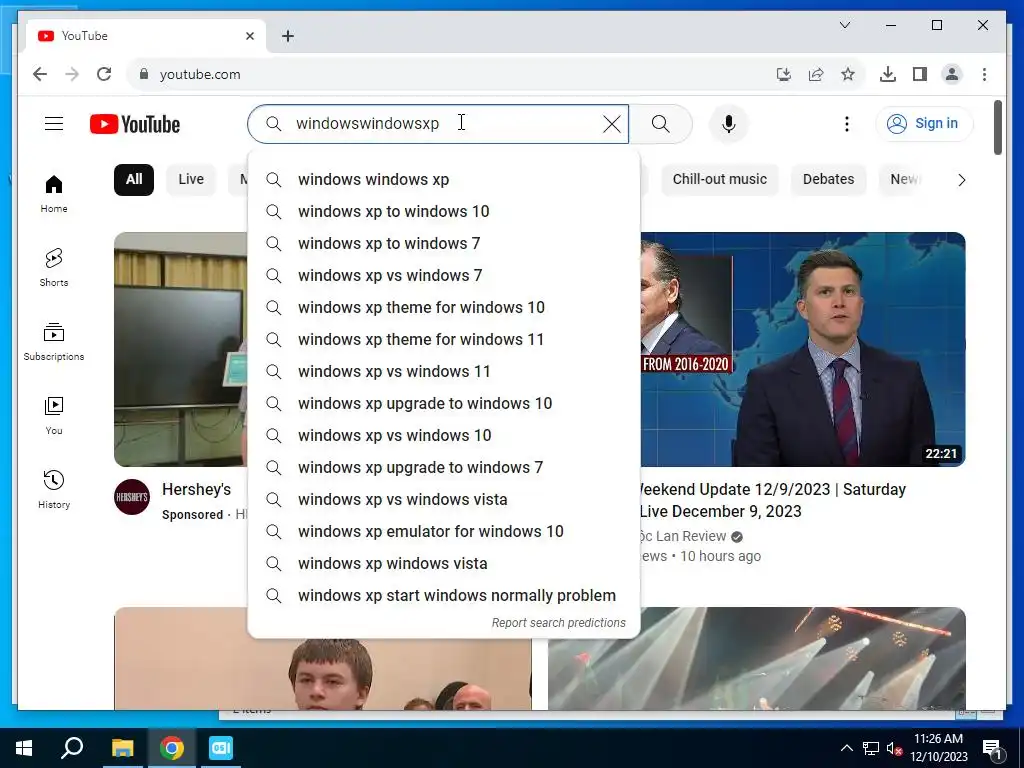The image size is (1024, 768).
Task: Go to Home in the sidebar
Action: click(54, 194)
